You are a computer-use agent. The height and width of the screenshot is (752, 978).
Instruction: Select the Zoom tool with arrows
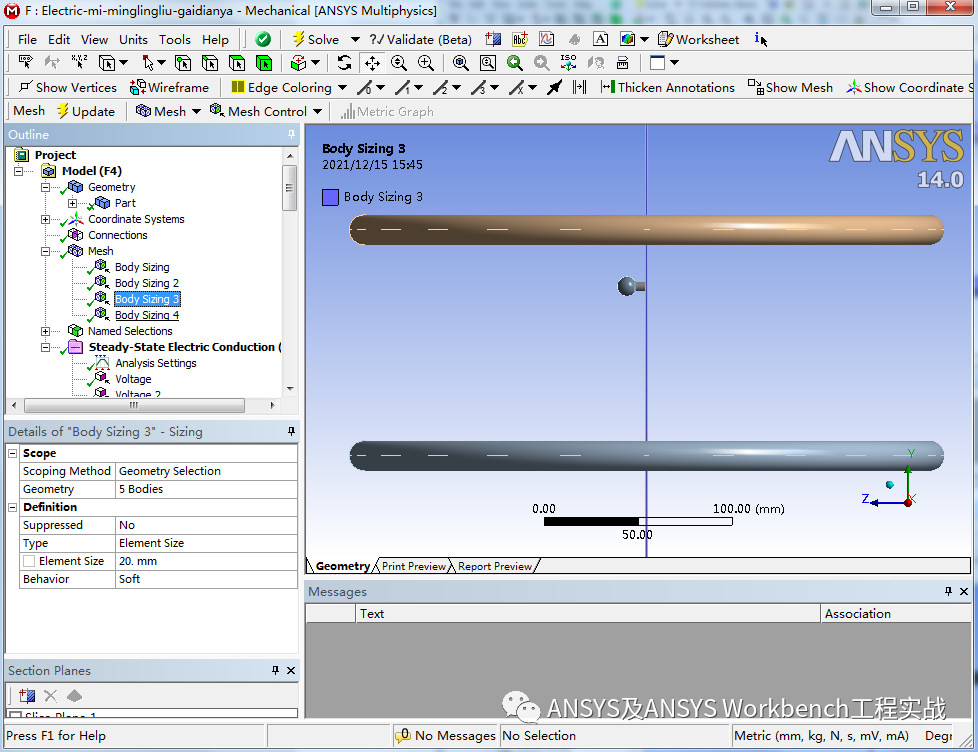(x=399, y=62)
